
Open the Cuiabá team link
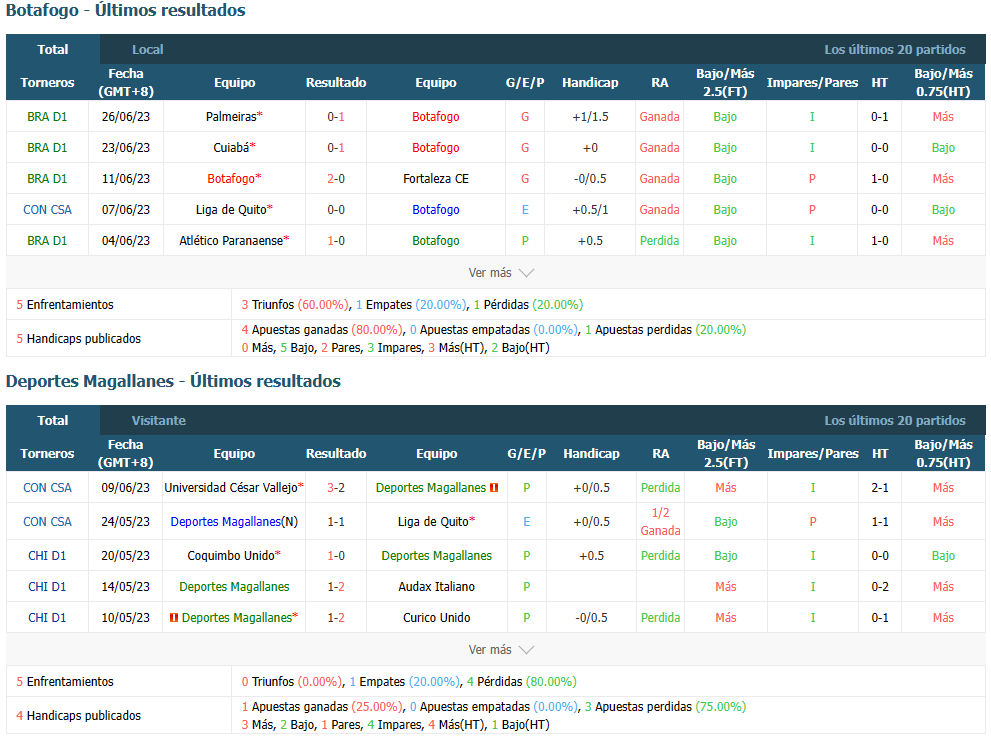pyautogui.click(x=231, y=147)
